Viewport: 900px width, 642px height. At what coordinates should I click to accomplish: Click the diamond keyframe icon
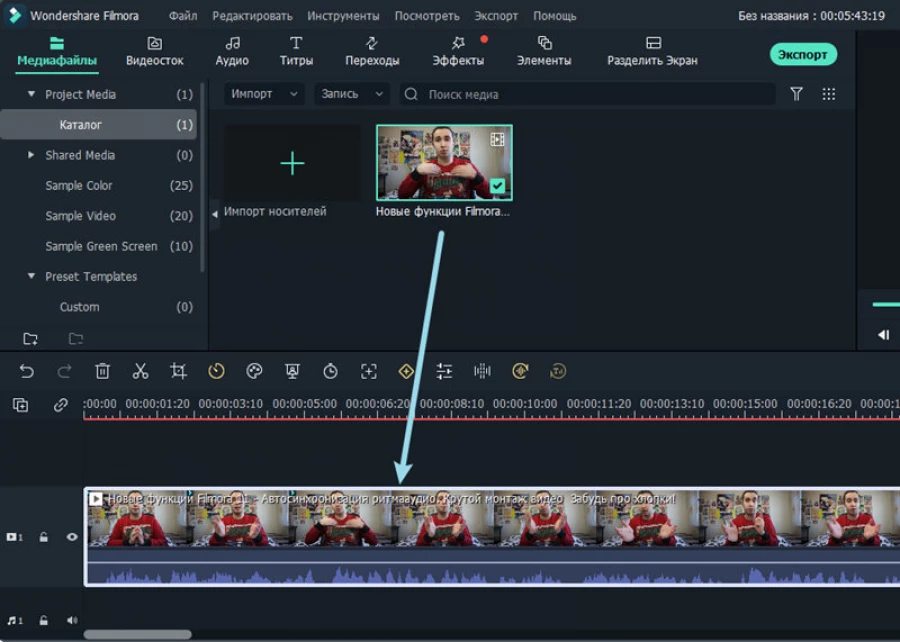click(406, 371)
